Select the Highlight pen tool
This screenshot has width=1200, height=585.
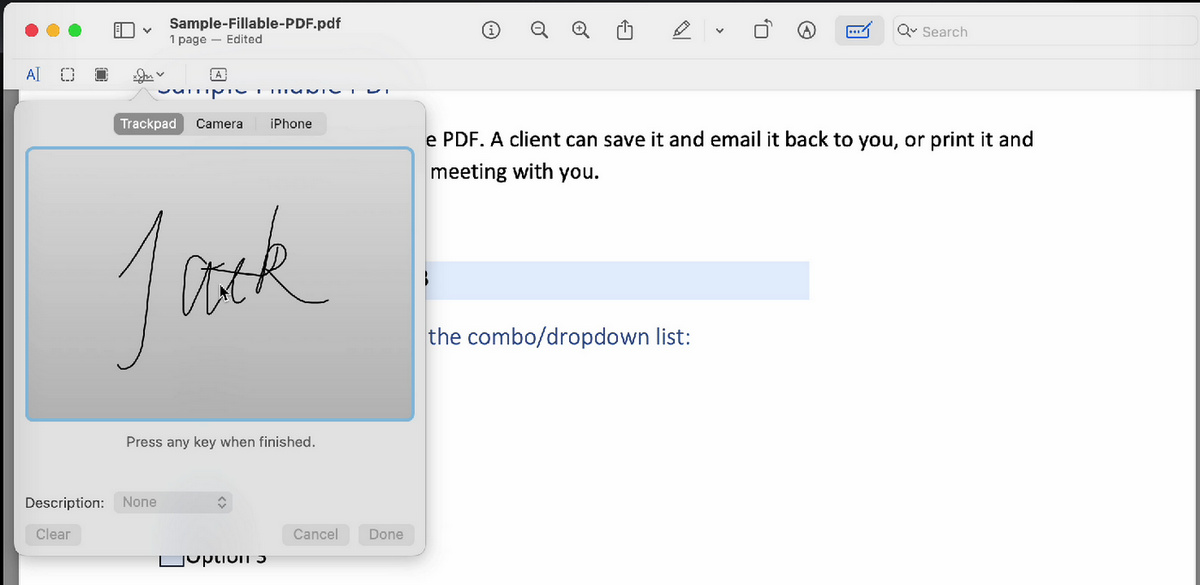pyautogui.click(x=682, y=31)
